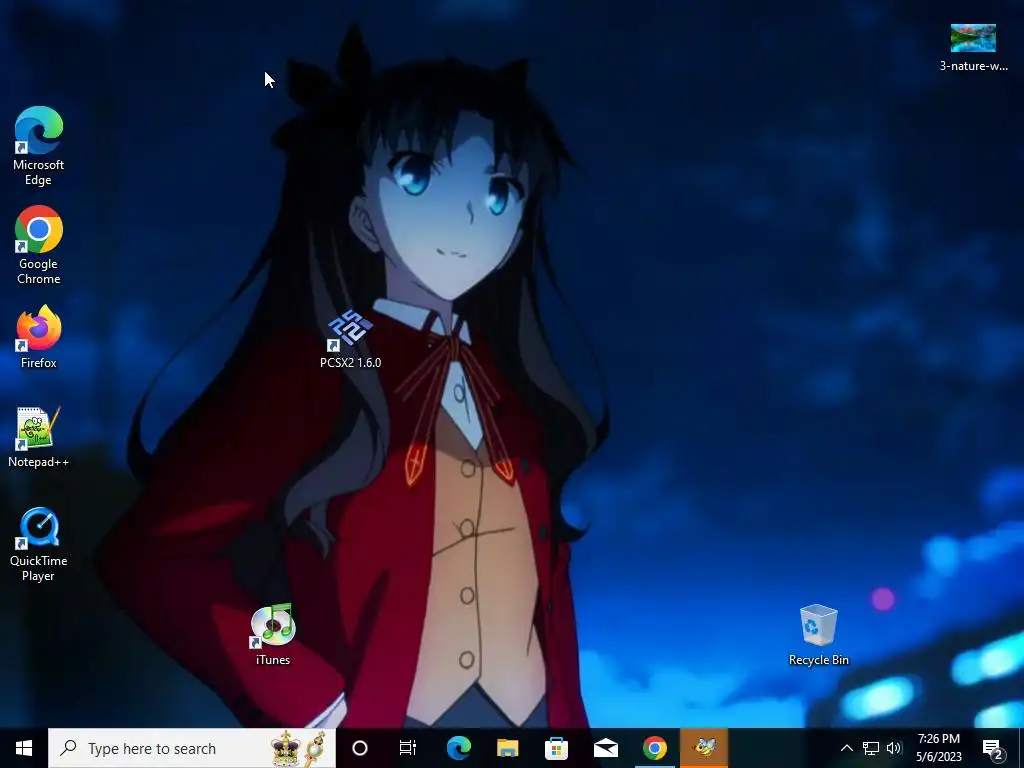The height and width of the screenshot is (768, 1024).
Task: Select the Google Chrome desktop shortcut
Action: click(x=39, y=245)
